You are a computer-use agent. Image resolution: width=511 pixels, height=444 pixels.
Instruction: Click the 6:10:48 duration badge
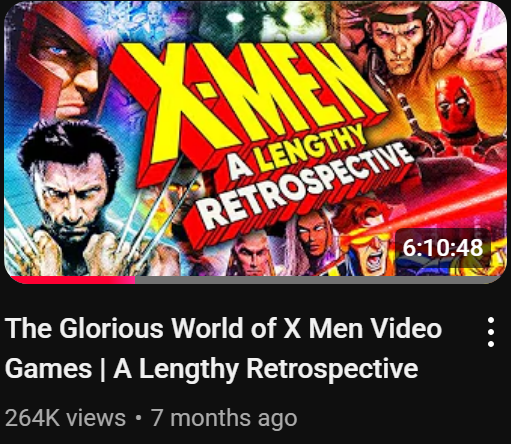click(443, 248)
